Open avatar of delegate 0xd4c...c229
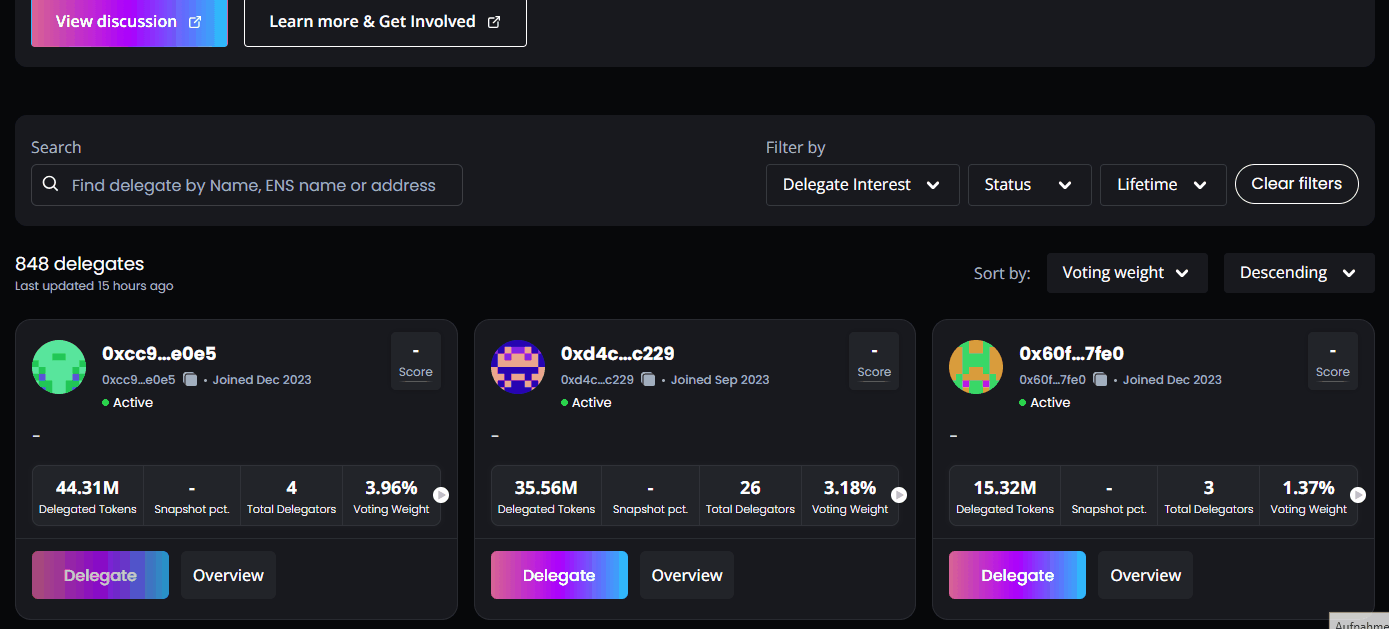The height and width of the screenshot is (629, 1389). click(x=518, y=367)
